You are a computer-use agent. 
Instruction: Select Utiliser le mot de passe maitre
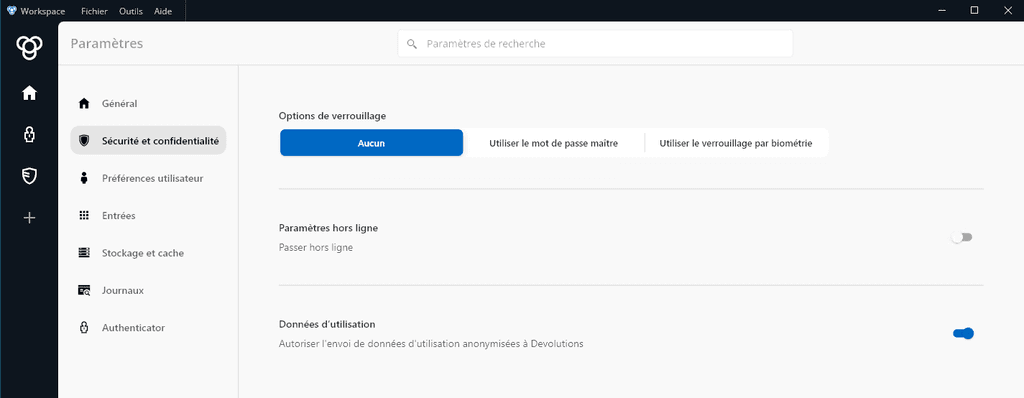553,143
